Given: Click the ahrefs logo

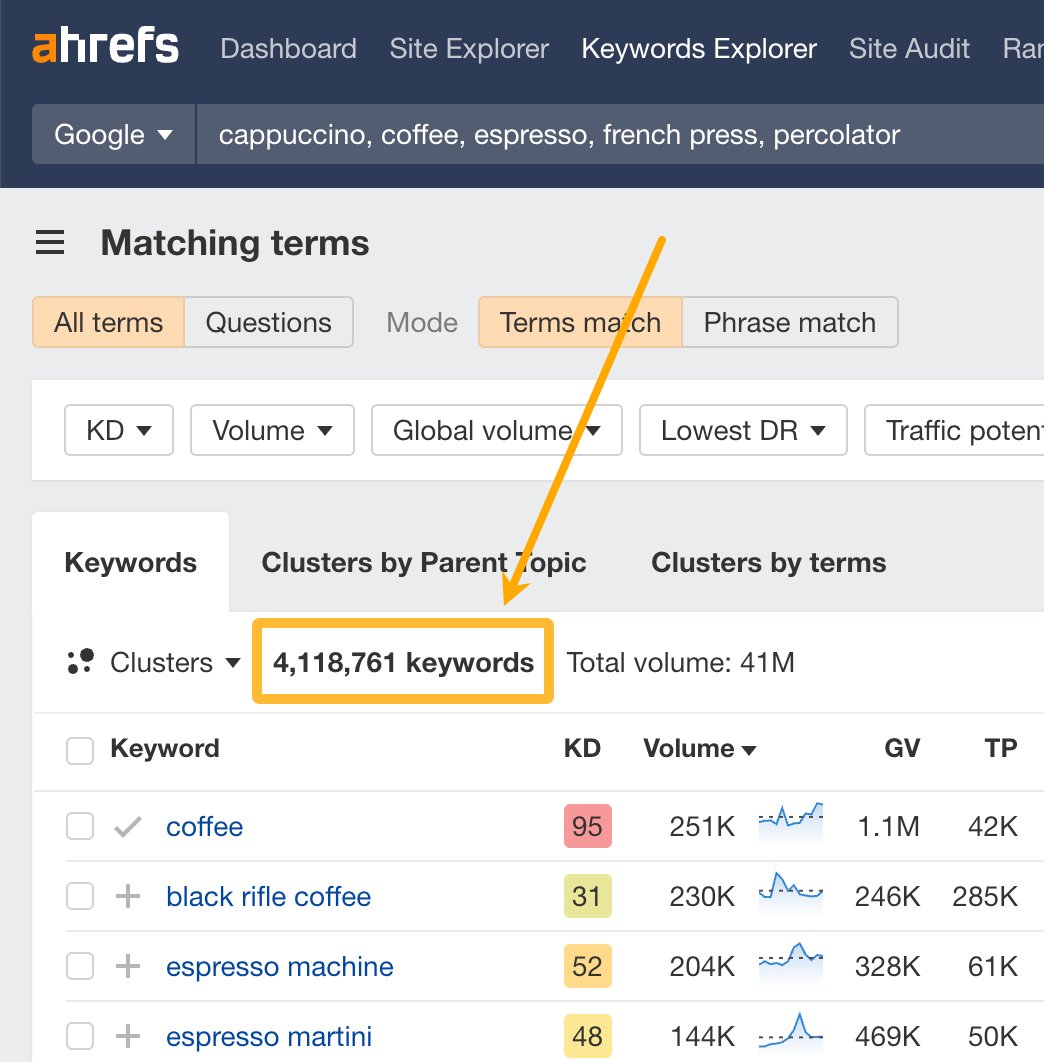Looking at the screenshot, I should (x=105, y=46).
